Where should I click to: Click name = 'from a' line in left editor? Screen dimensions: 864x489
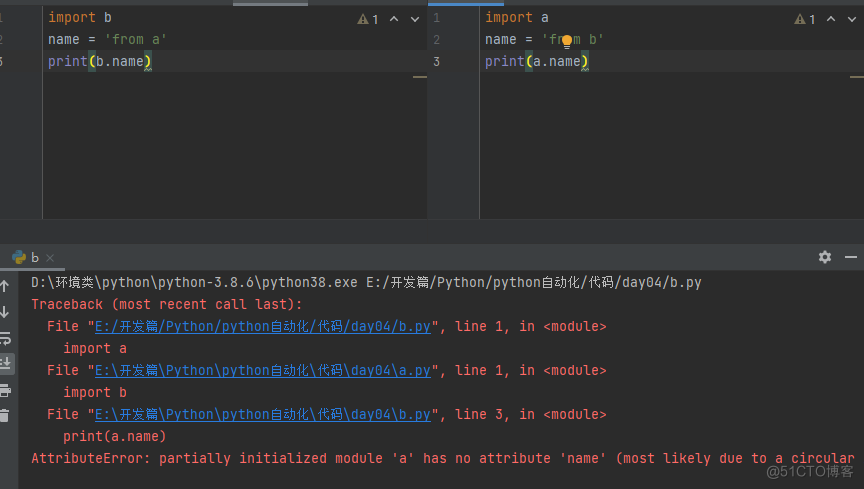107,40
